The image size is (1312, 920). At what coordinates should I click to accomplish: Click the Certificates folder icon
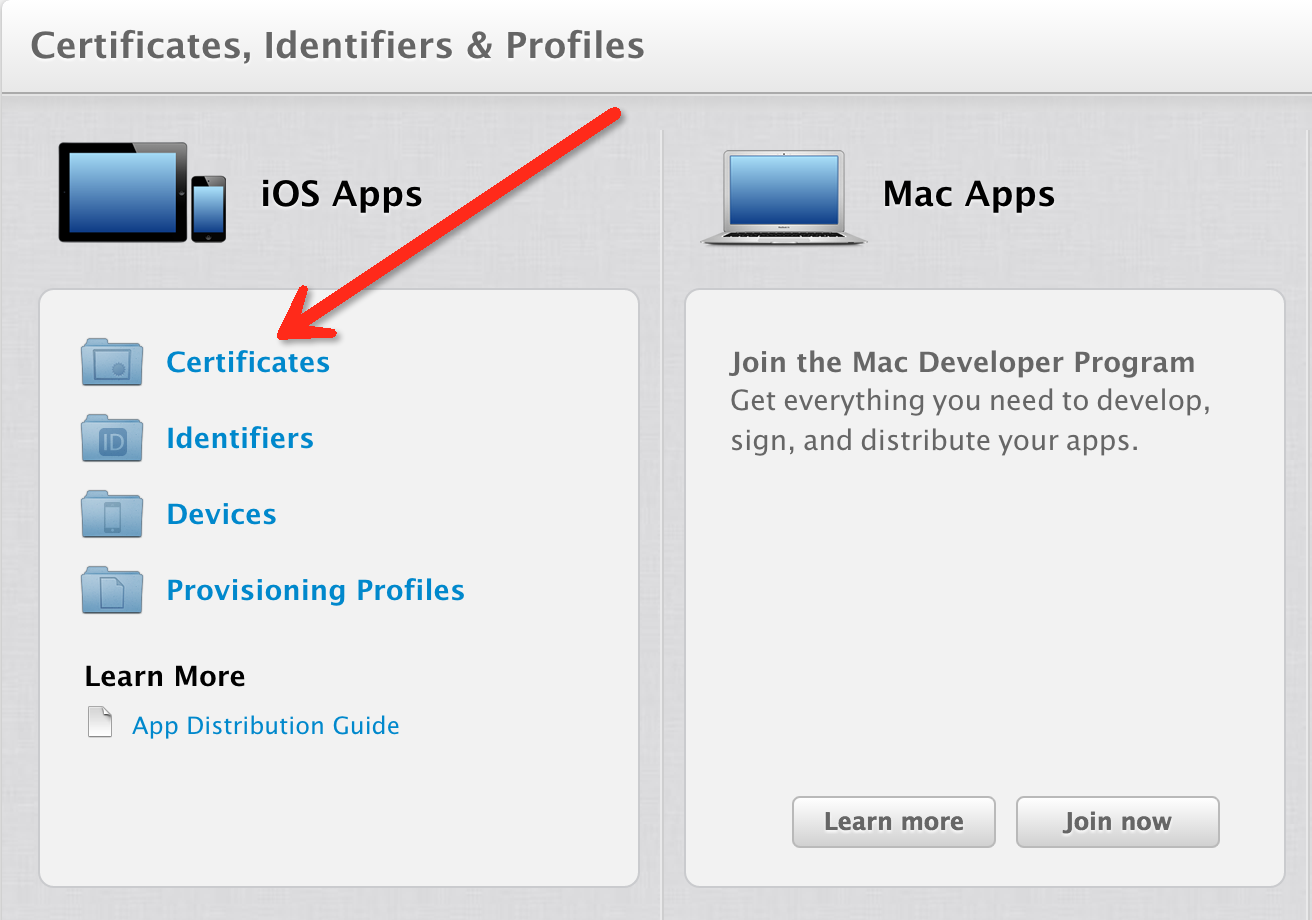pos(112,362)
